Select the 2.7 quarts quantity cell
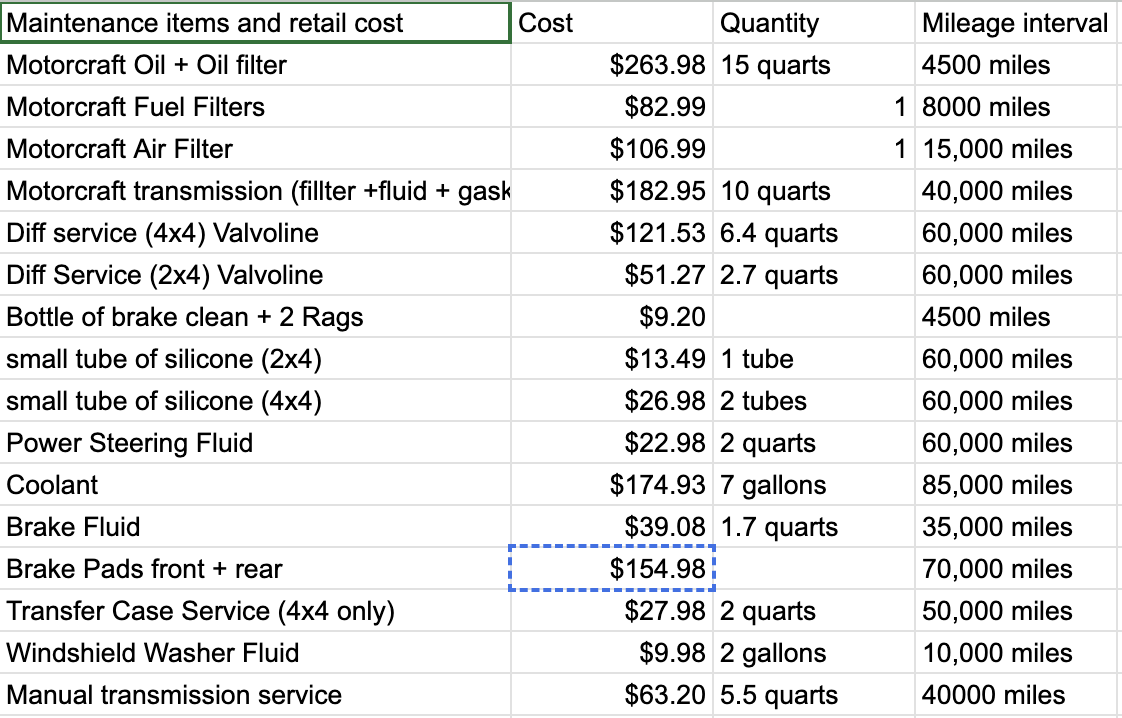1122x718 pixels. coord(814,275)
